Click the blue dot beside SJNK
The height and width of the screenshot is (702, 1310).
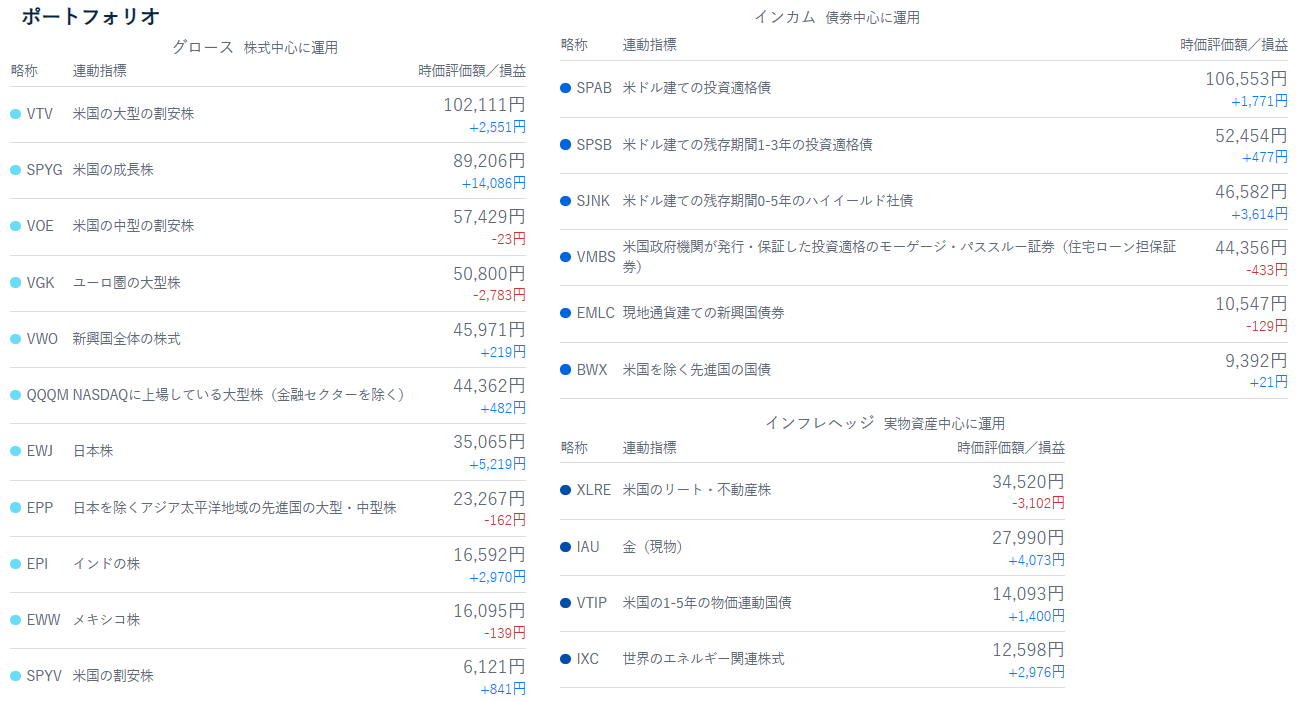(566, 201)
